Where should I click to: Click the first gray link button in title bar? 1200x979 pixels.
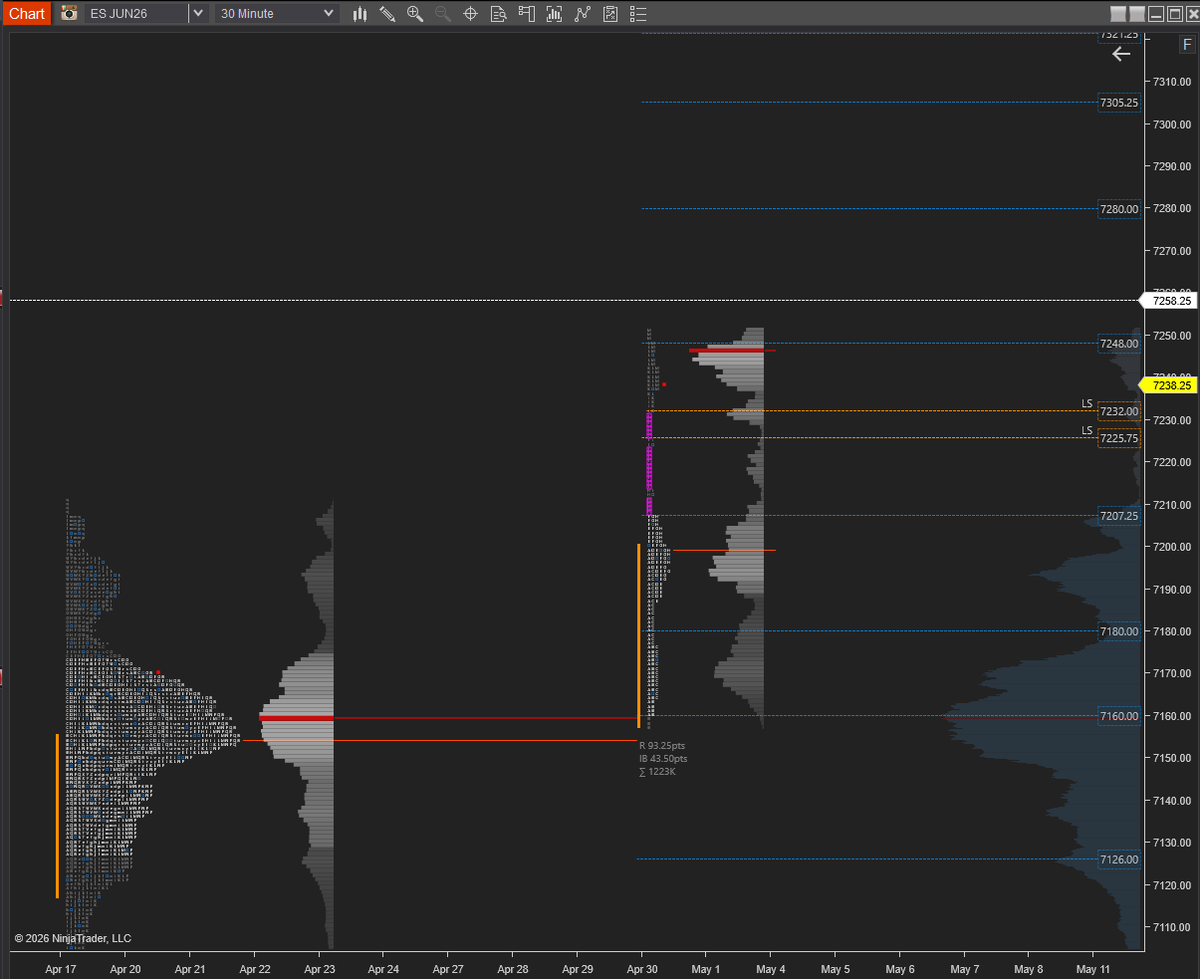point(1120,14)
